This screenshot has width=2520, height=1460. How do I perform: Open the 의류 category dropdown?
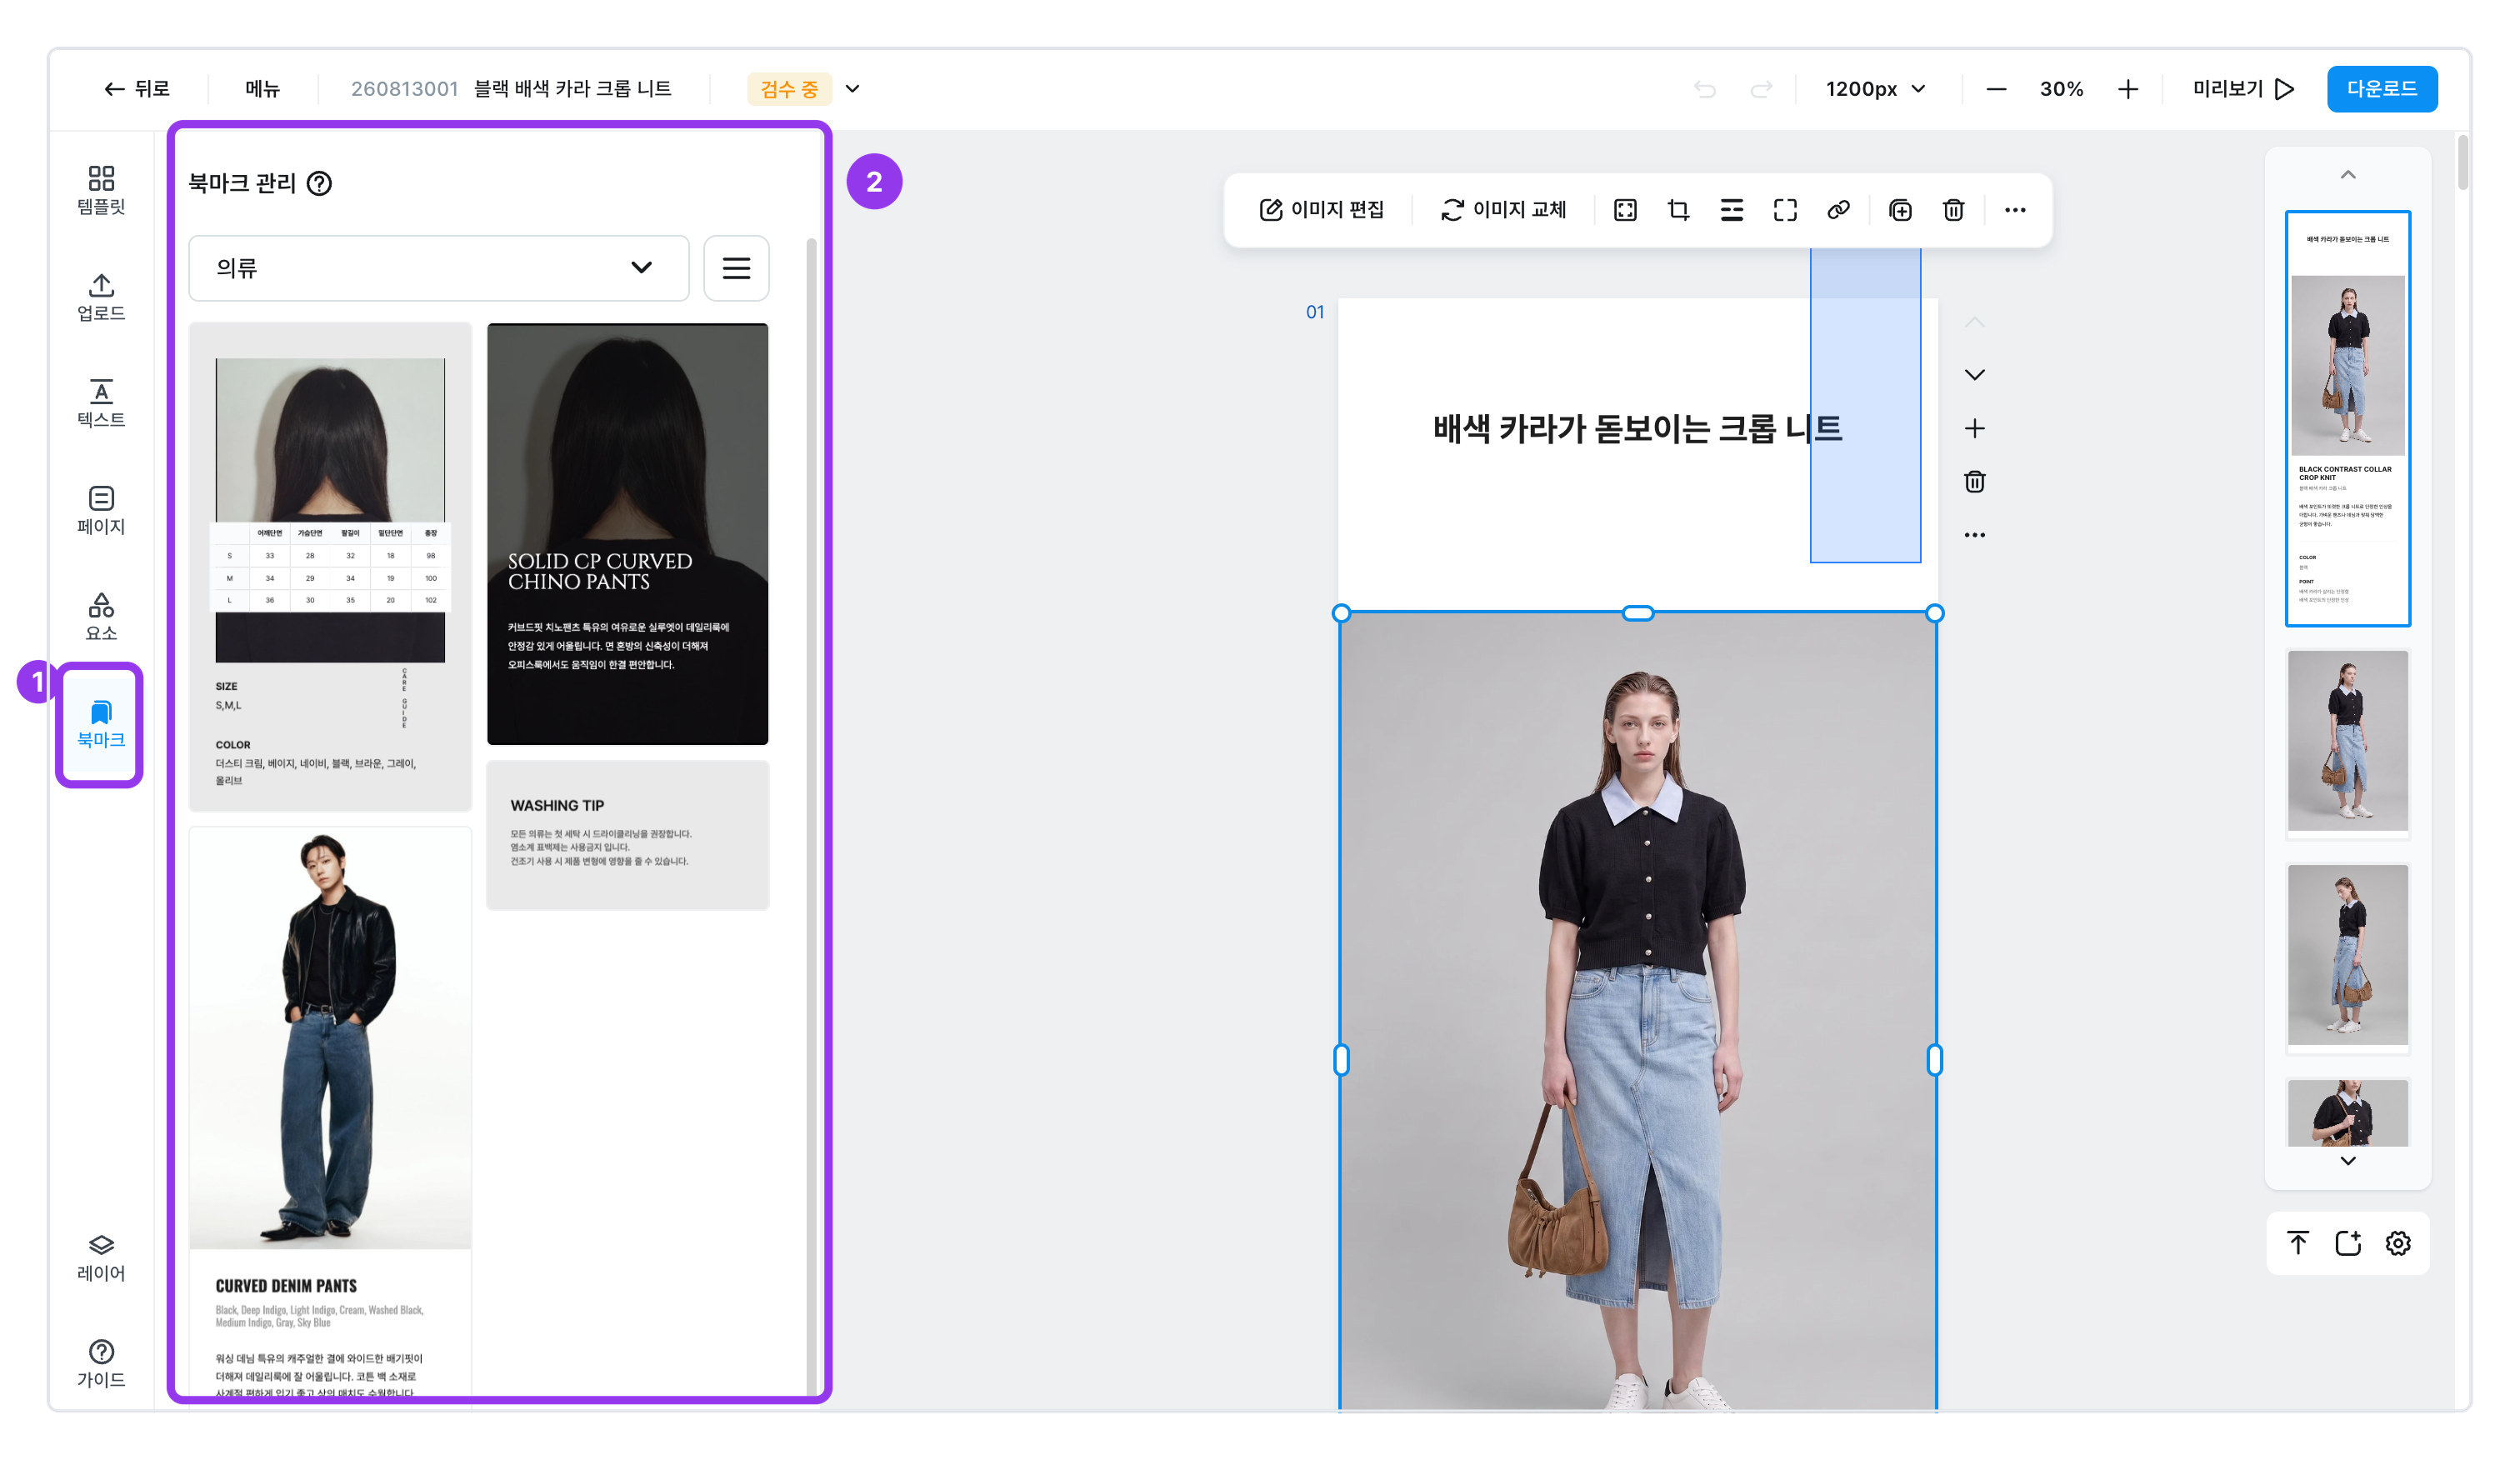(438, 268)
